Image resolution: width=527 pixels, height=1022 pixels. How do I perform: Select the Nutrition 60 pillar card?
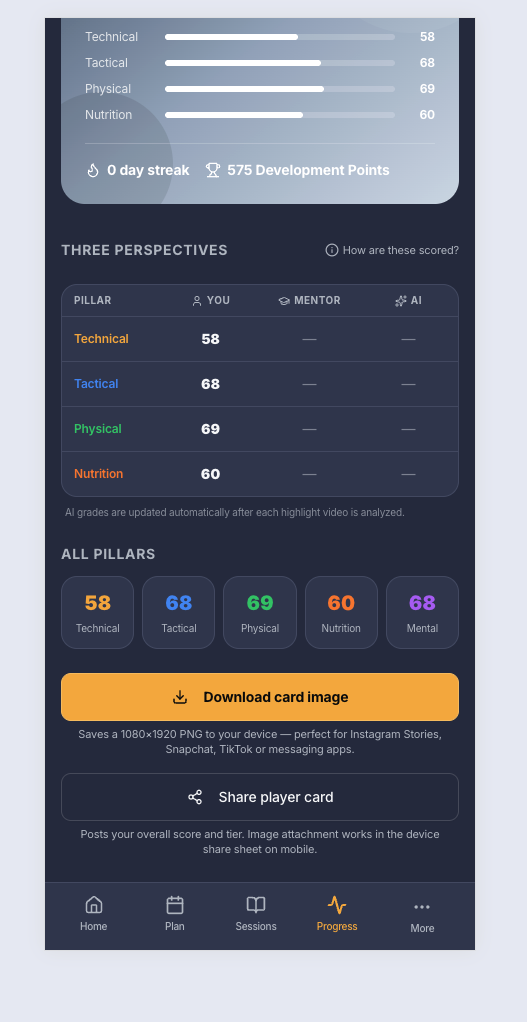click(341, 613)
